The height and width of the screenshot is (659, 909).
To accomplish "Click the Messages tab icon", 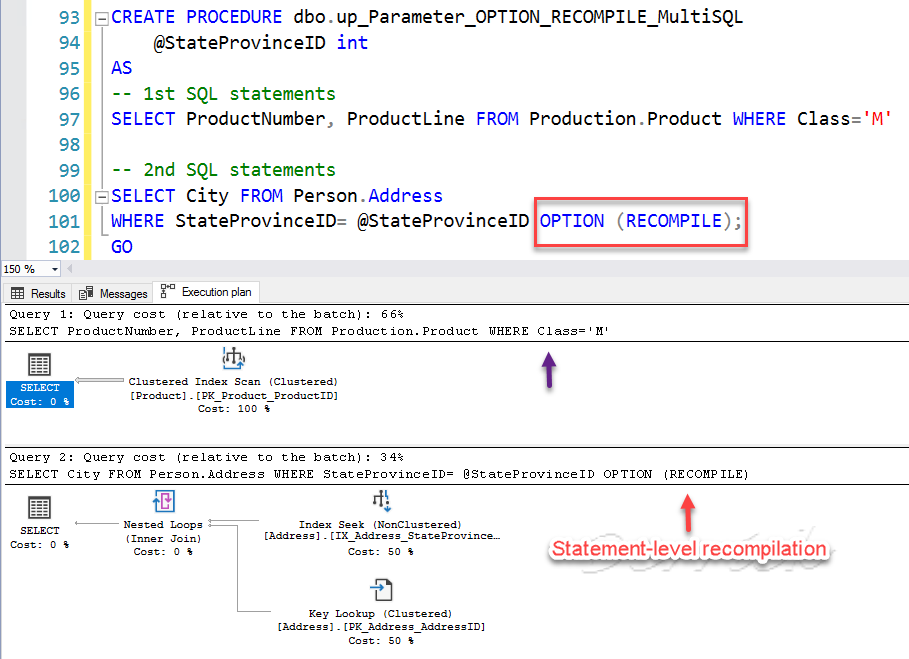I will coord(87,293).
